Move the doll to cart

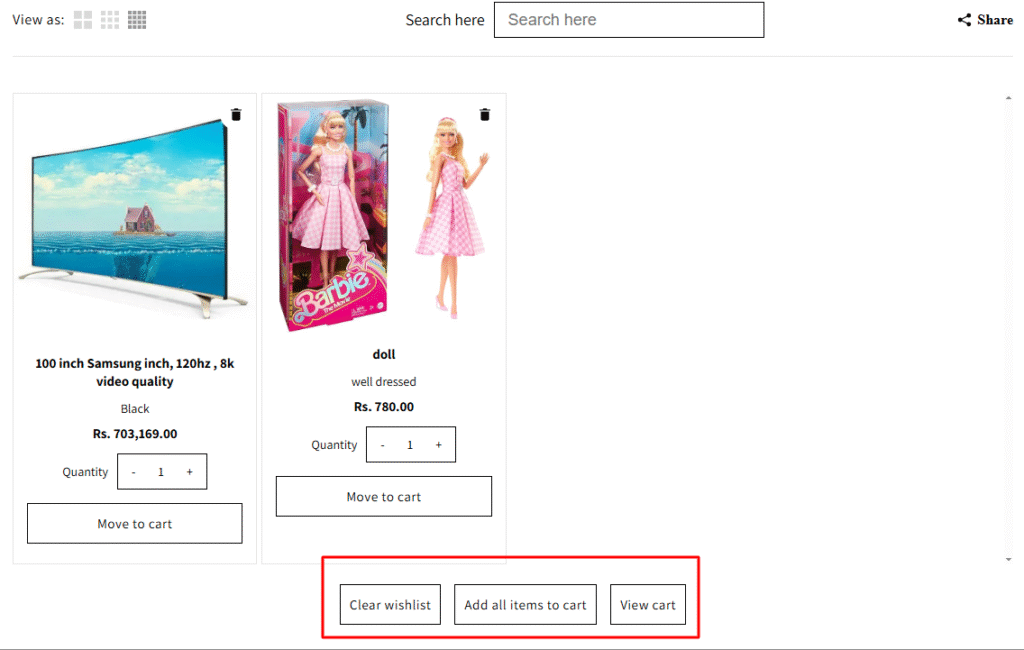tap(384, 496)
